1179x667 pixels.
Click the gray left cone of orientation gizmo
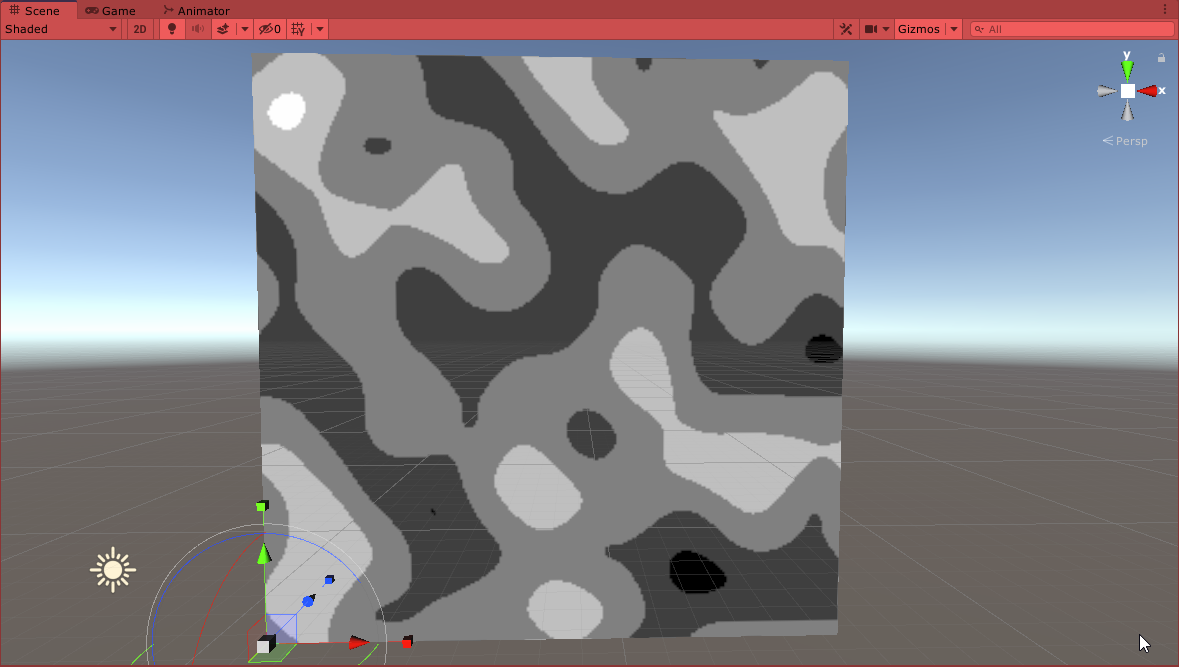(x=1107, y=91)
